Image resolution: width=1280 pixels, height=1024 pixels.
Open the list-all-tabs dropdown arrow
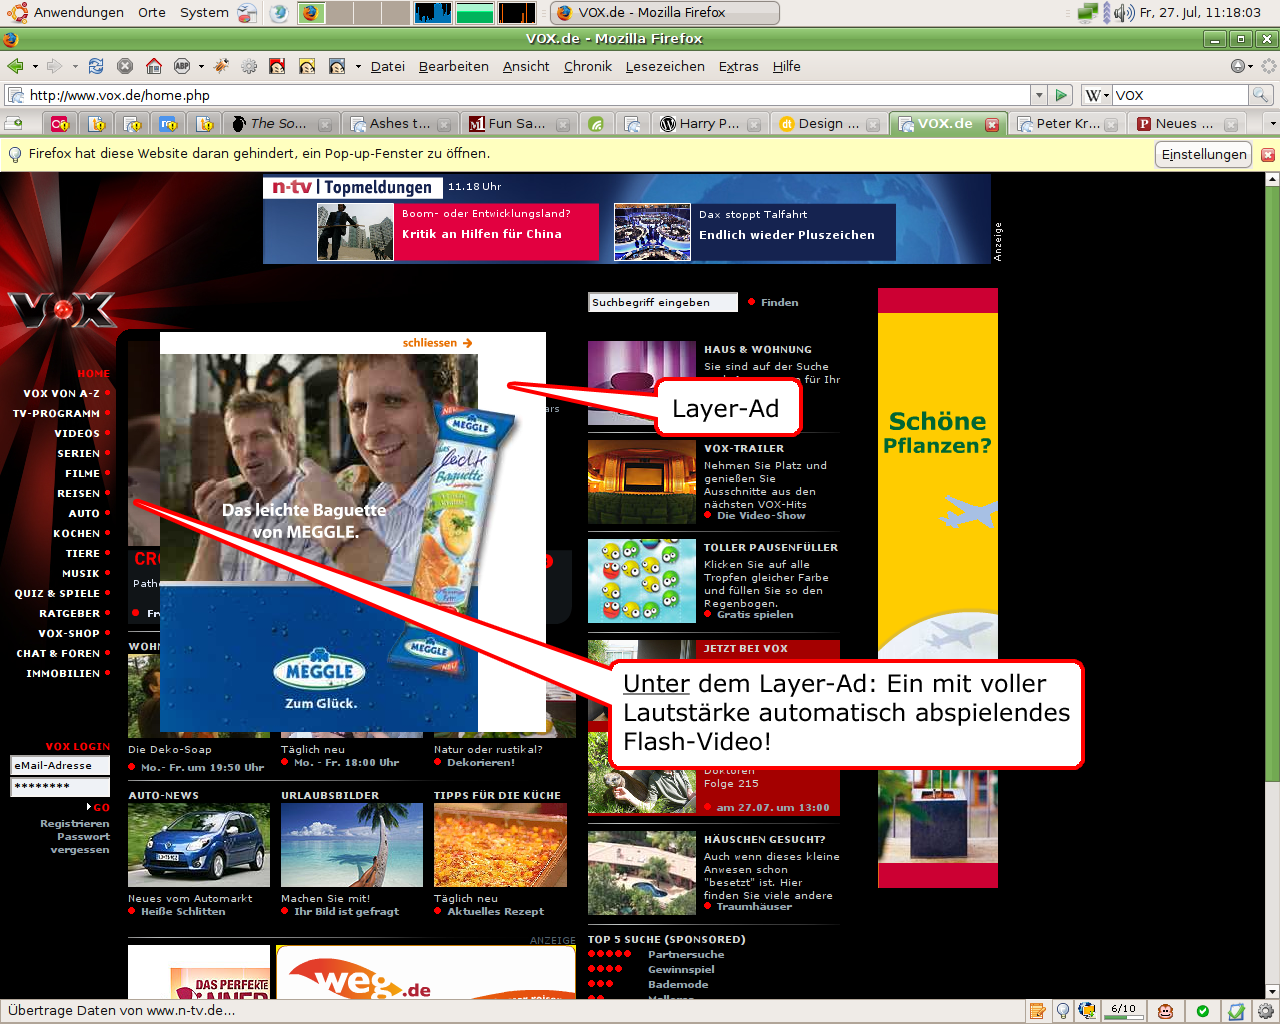point(1272,124)
